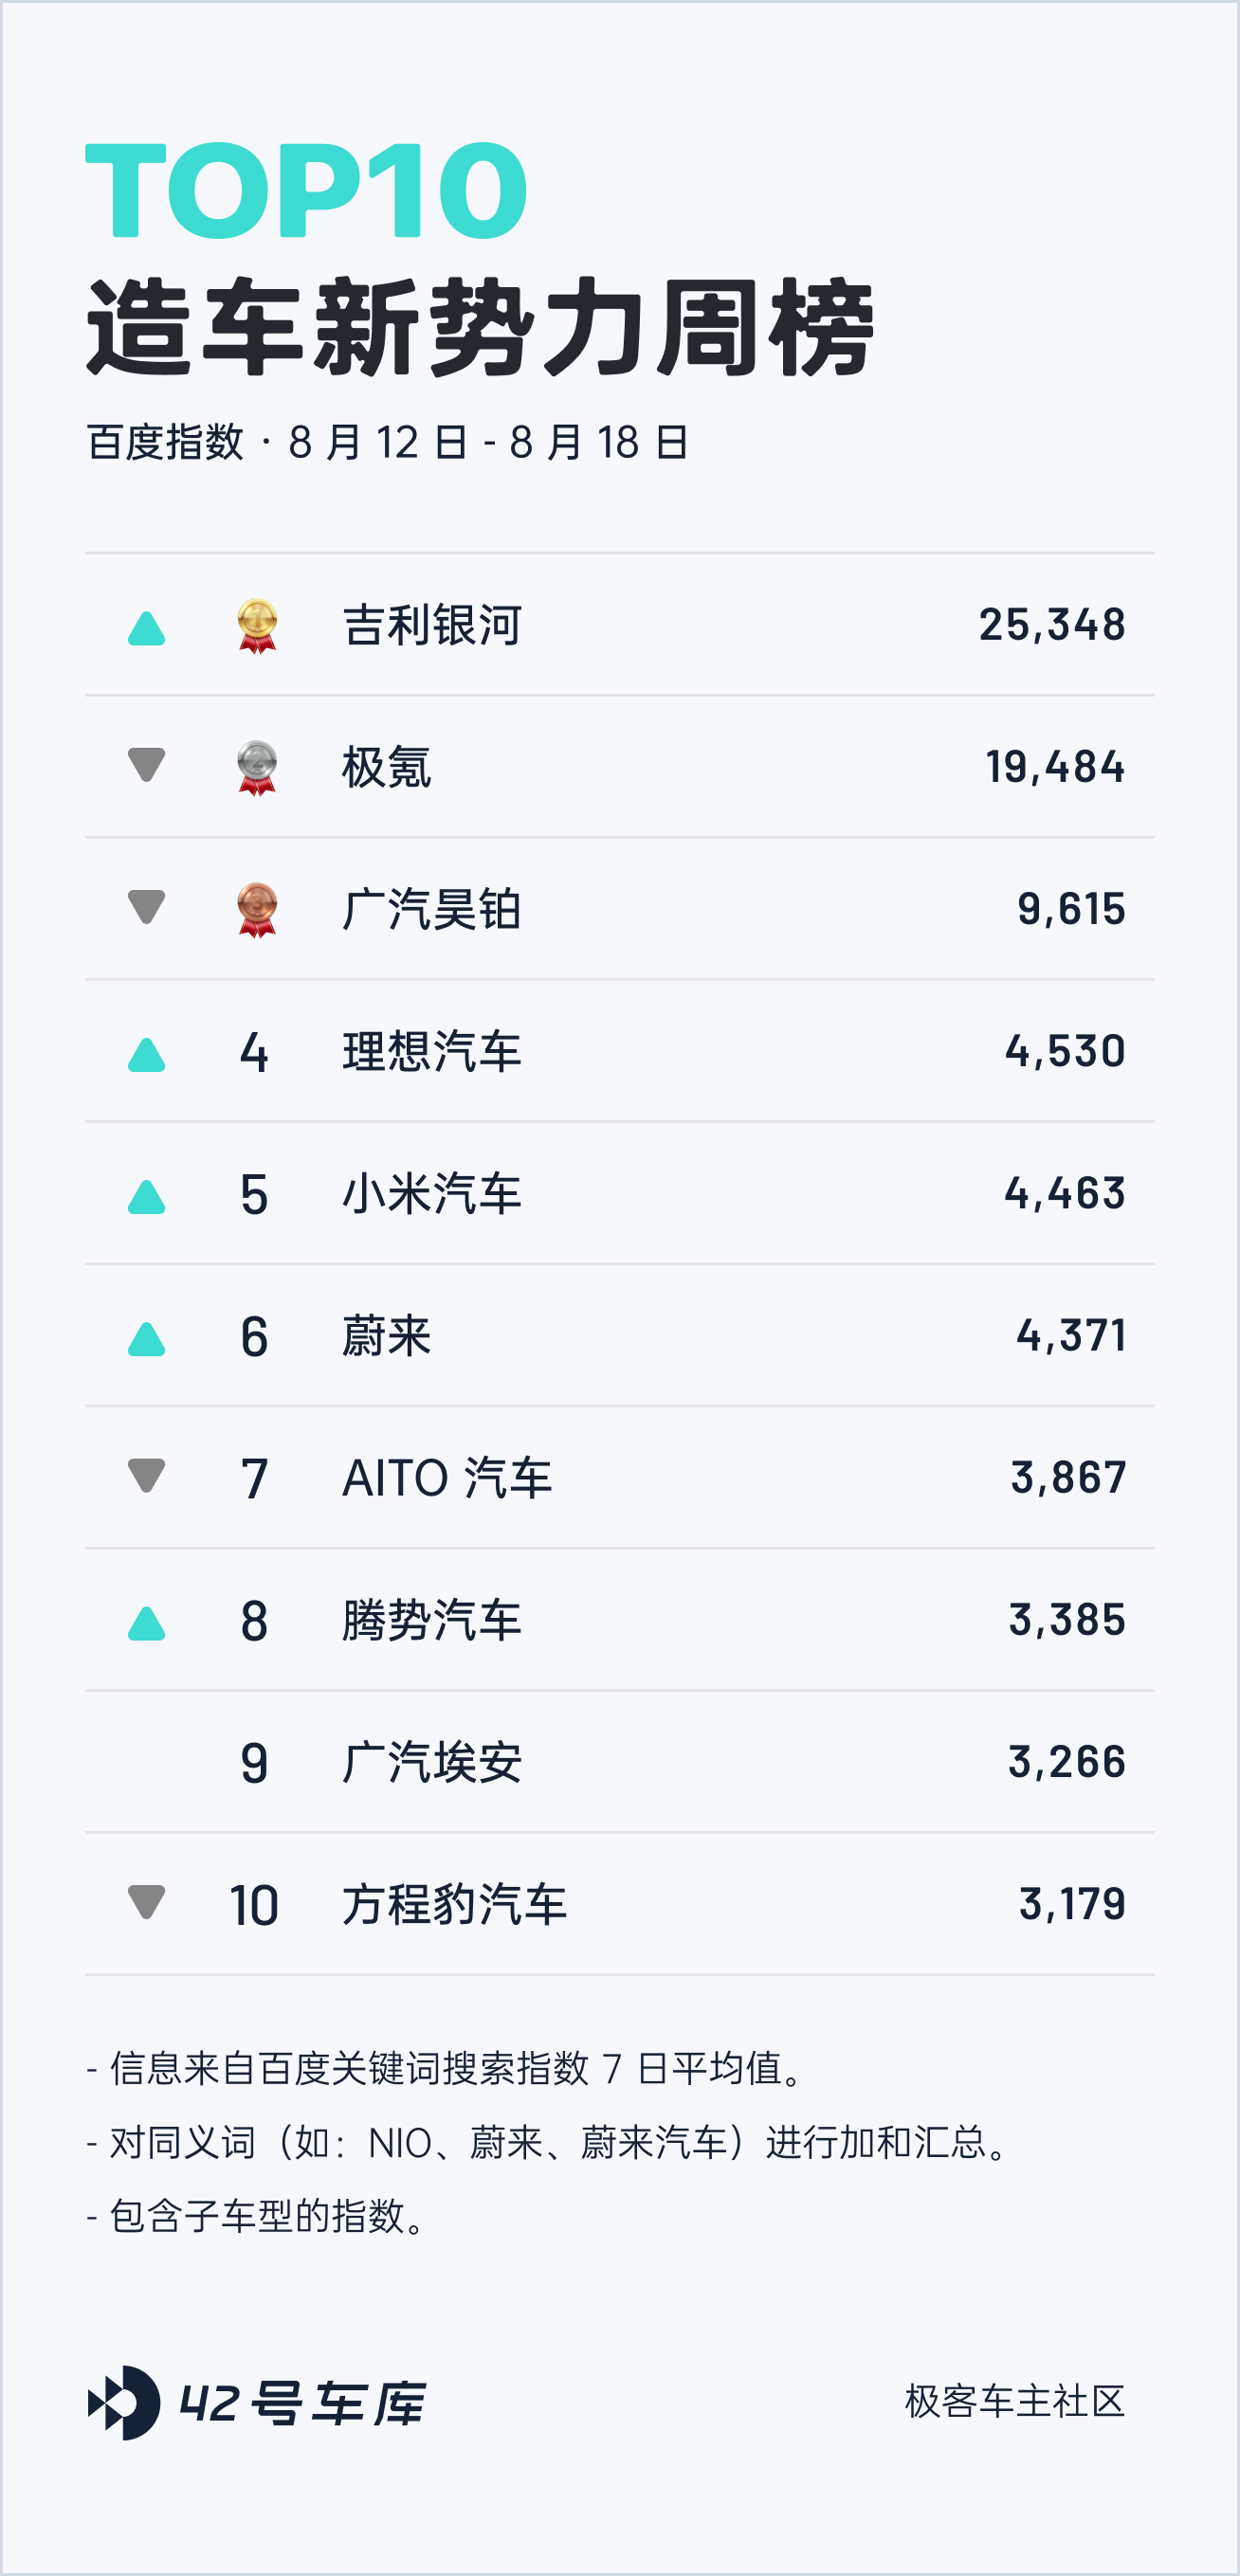Screen dimensions: 1240x2576
Task: Click the green up arrow for 理想汽车
Action: (x=146, y=1054)
